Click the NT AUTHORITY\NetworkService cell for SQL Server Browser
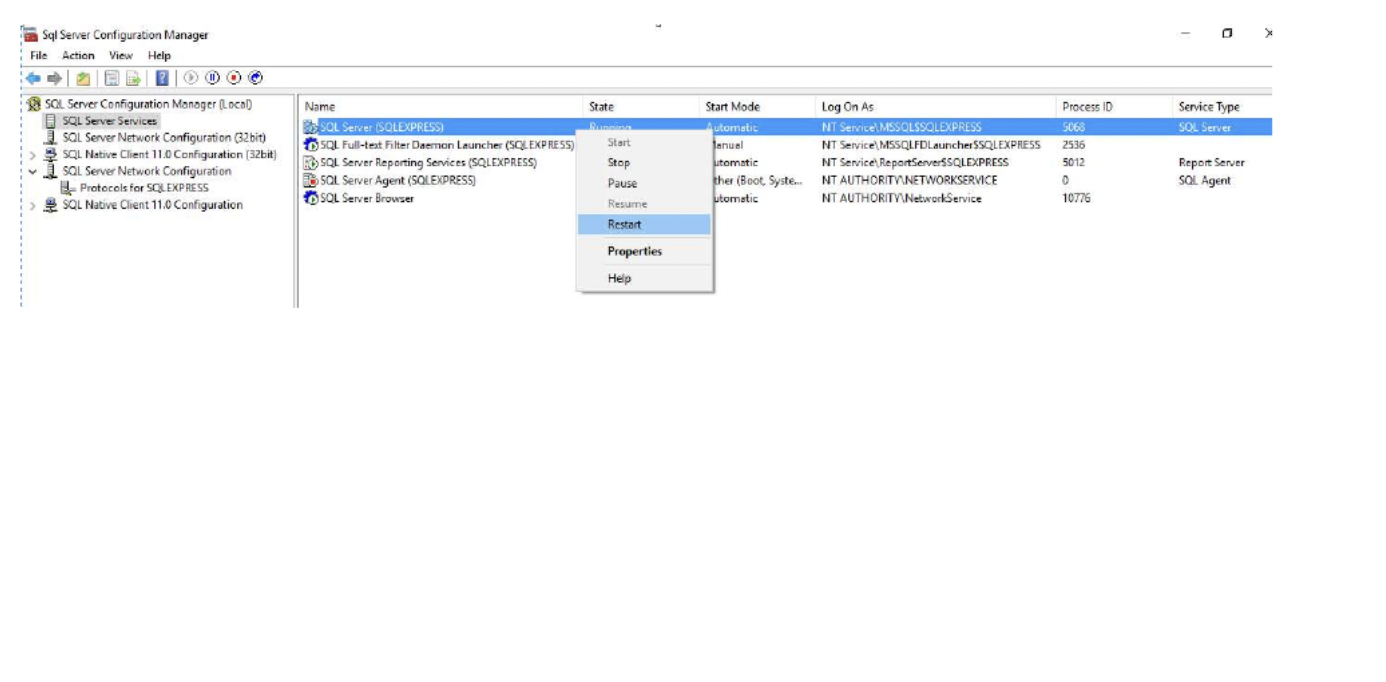The image size is (1386, 682). coord(901,198)
